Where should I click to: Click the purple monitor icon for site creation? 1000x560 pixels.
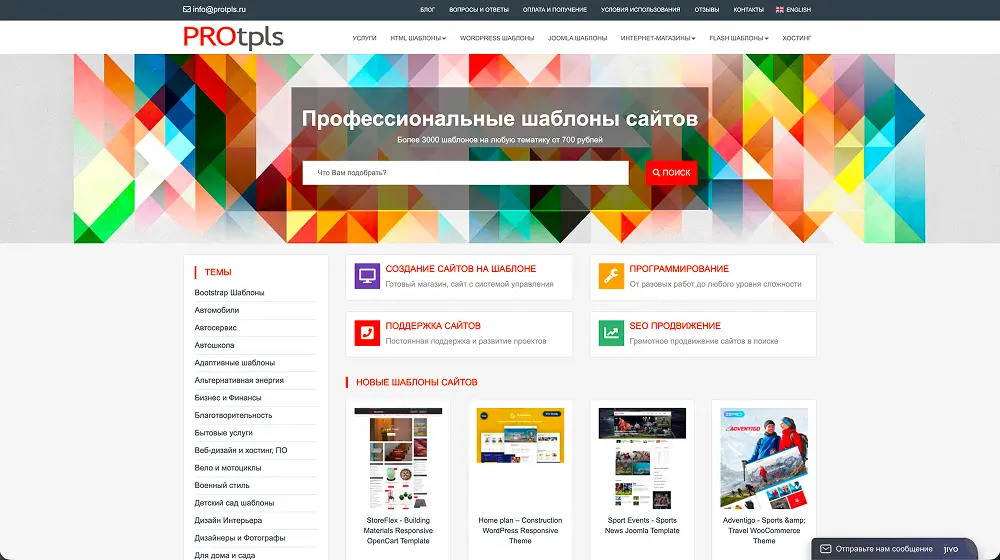pos(367,277)
